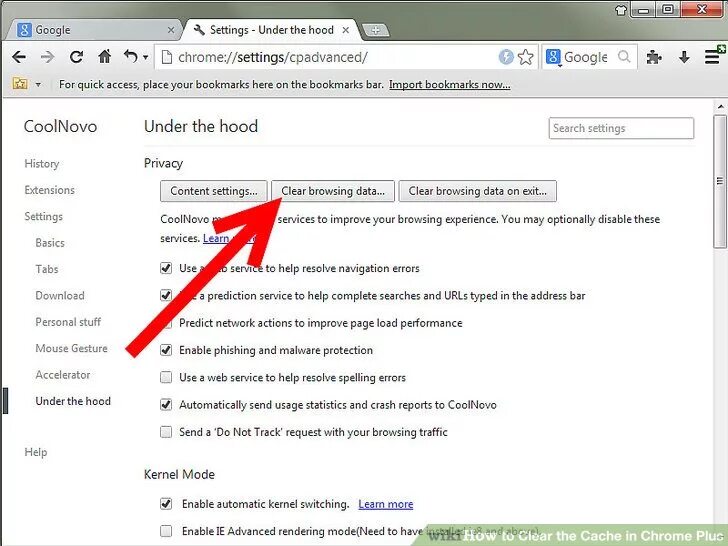
Task: Click the Forward navigation arrow
Action: (47, 57)
